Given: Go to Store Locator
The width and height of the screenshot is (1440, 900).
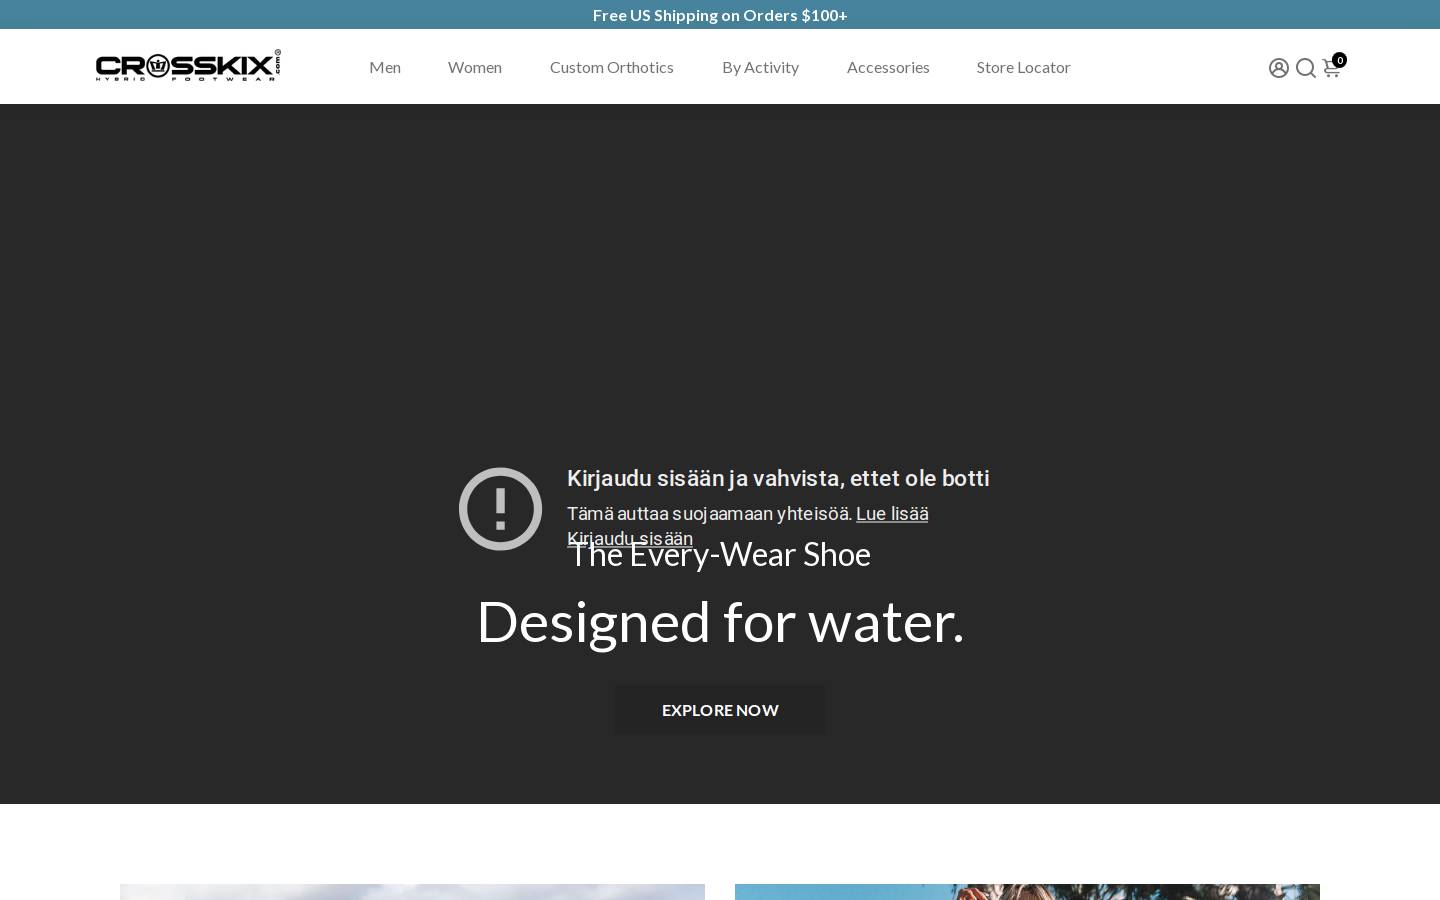Looking at the screenshot, I should pyautogui.click(x=1023, y=67).
